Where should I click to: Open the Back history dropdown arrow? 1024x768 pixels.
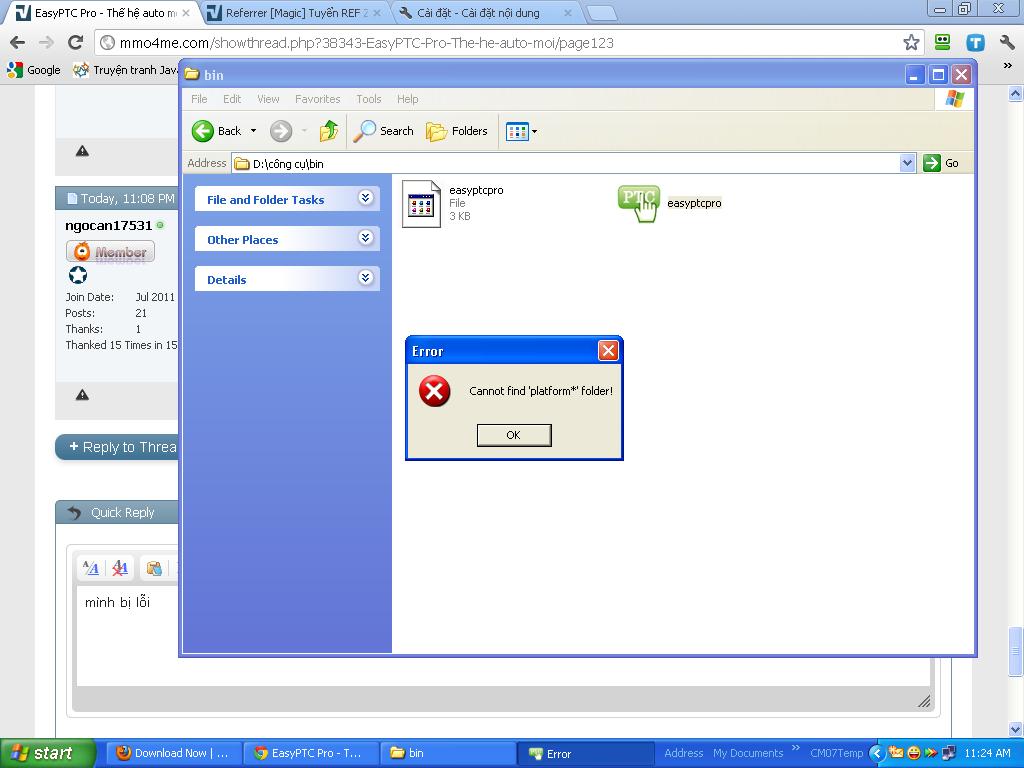pos(253,131)
